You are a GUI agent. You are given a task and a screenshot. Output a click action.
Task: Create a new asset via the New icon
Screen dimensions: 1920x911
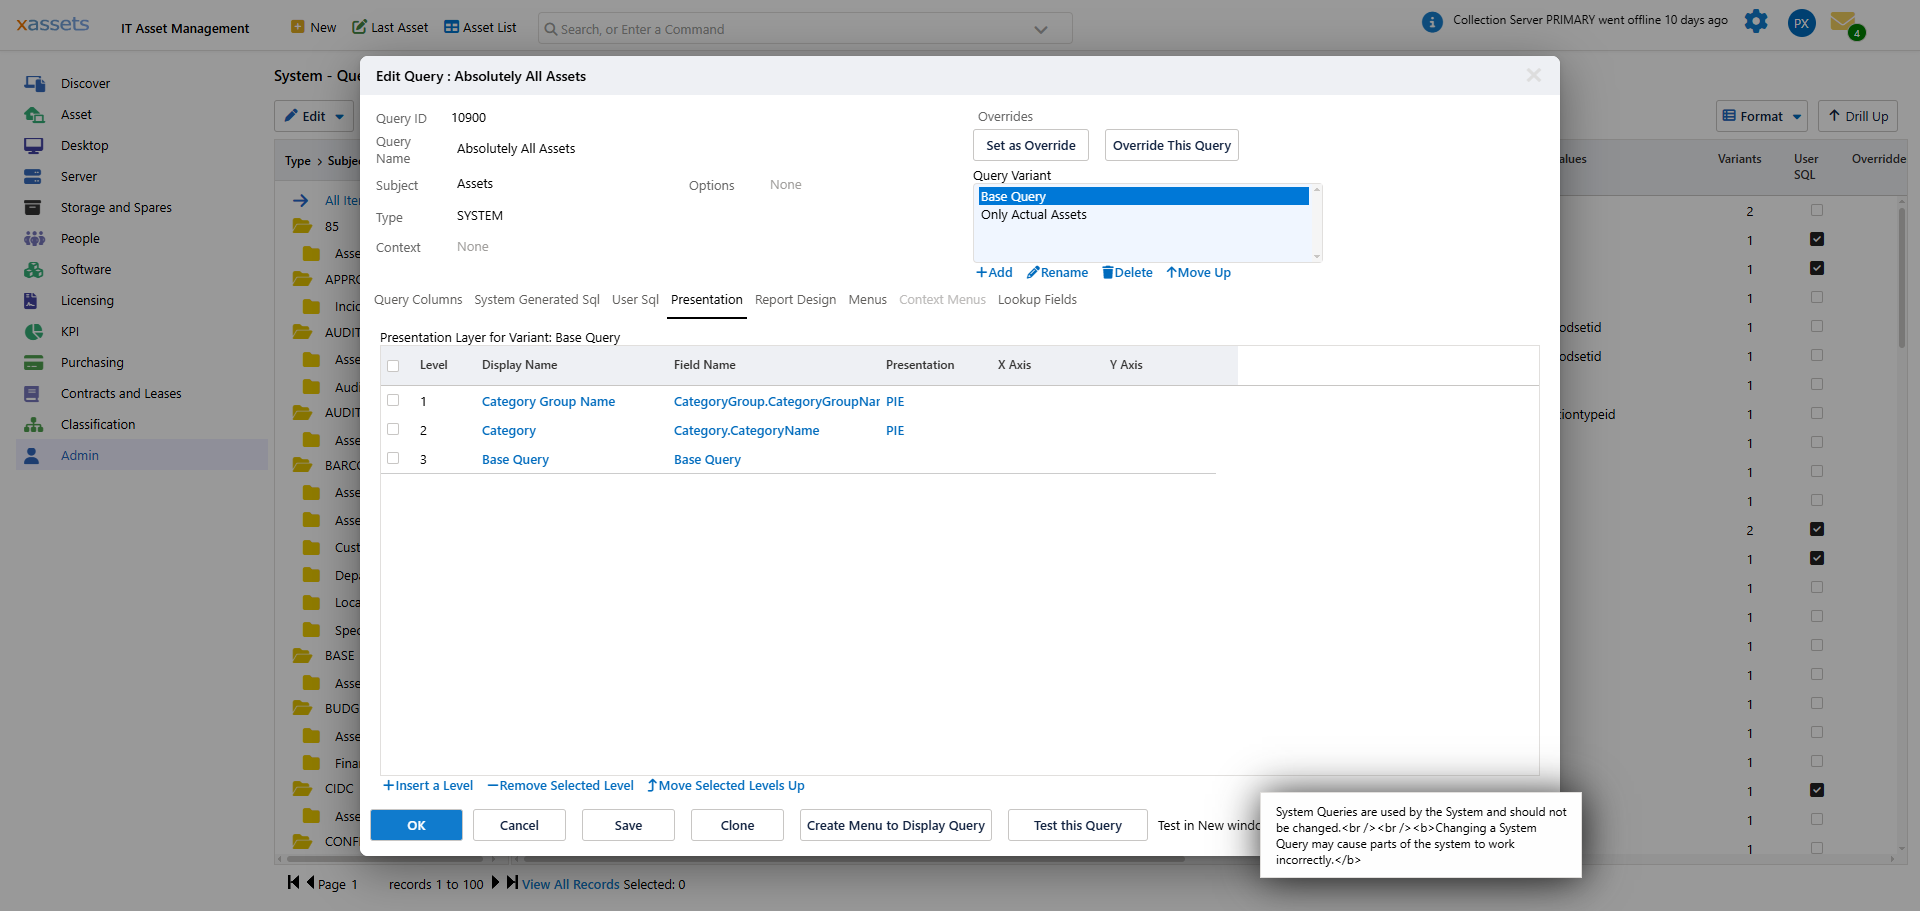point(300,27)
